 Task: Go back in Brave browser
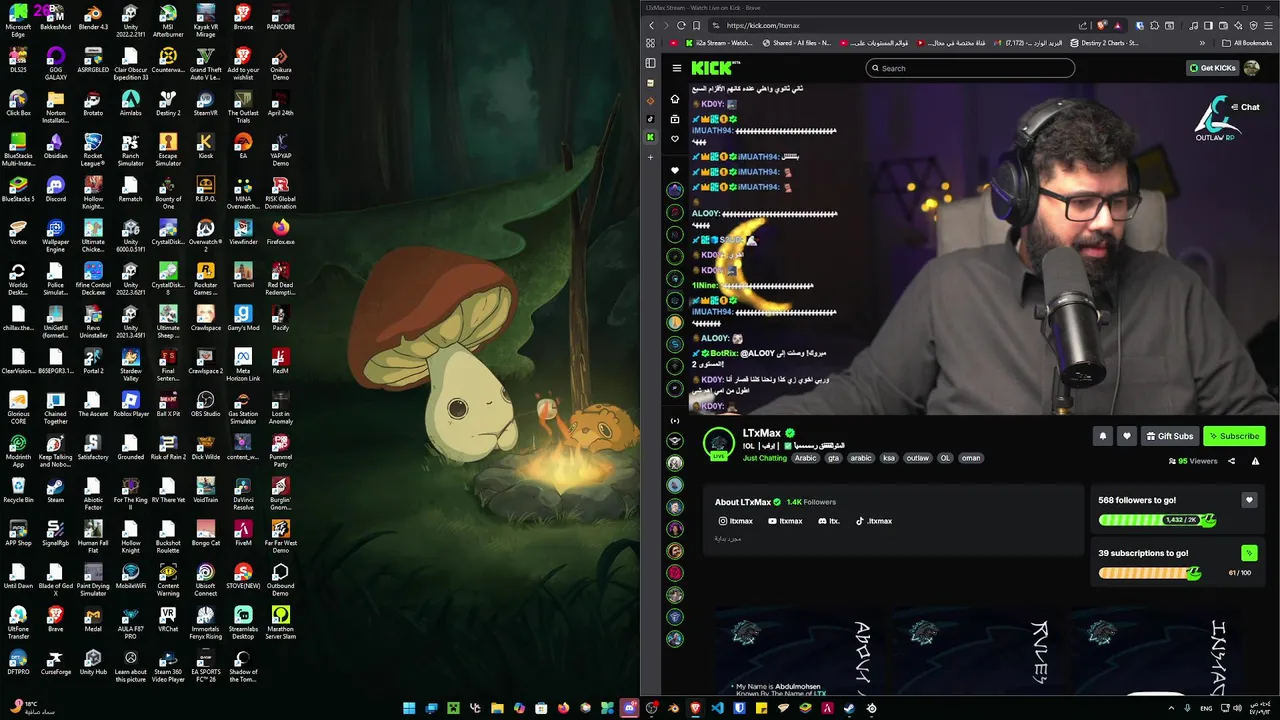[x=651, y=25]
